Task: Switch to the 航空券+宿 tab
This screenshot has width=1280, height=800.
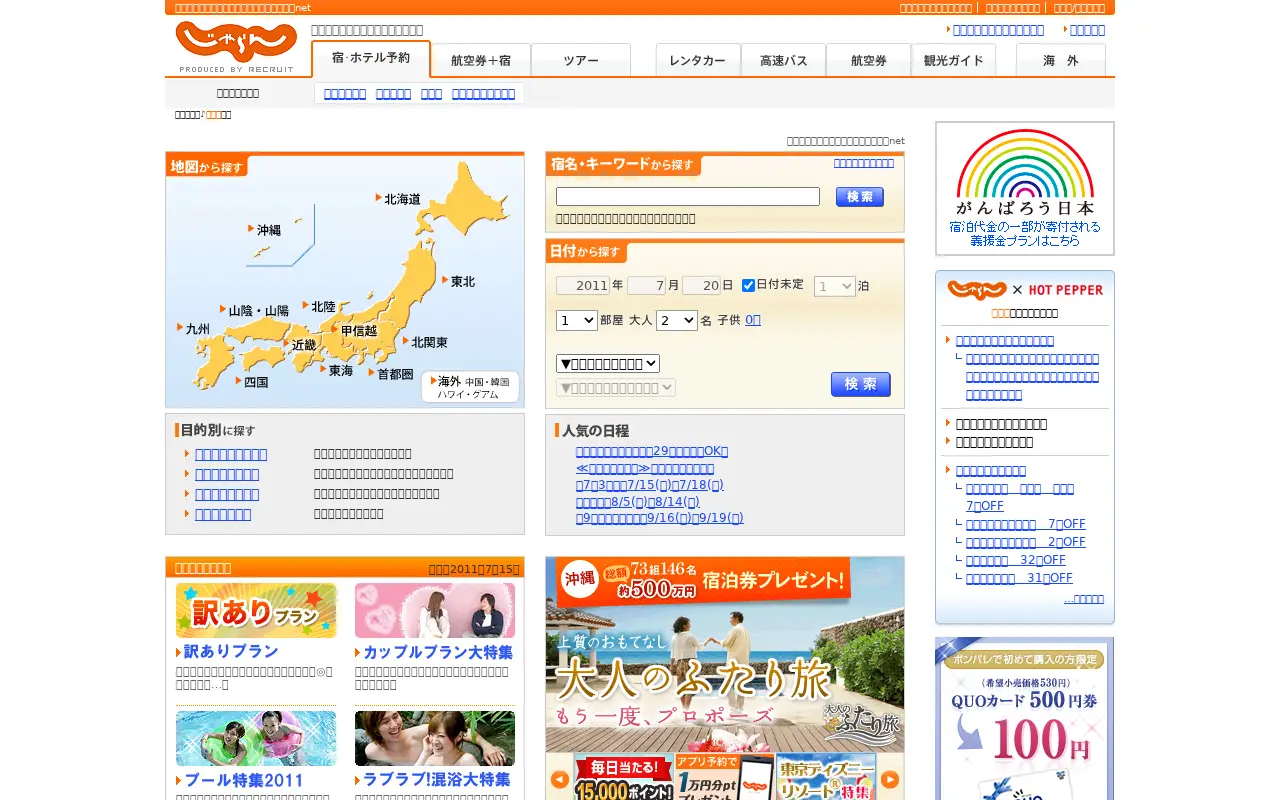Action: pos(481,60)
